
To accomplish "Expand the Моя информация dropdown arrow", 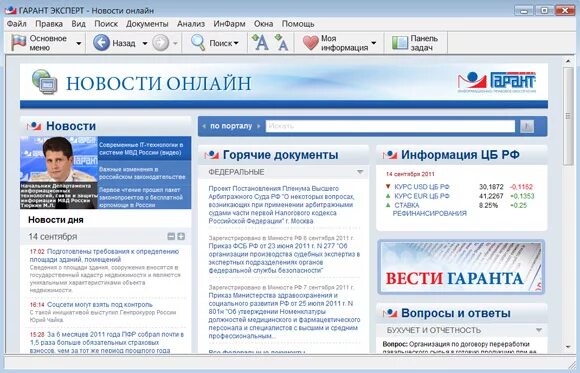I will coord(374,43).
